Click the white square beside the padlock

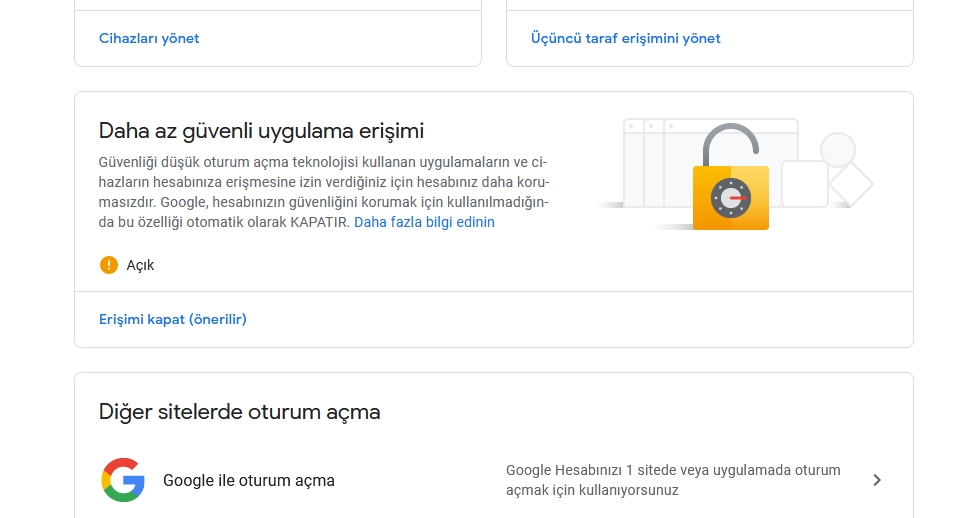[x=804, y=183]
